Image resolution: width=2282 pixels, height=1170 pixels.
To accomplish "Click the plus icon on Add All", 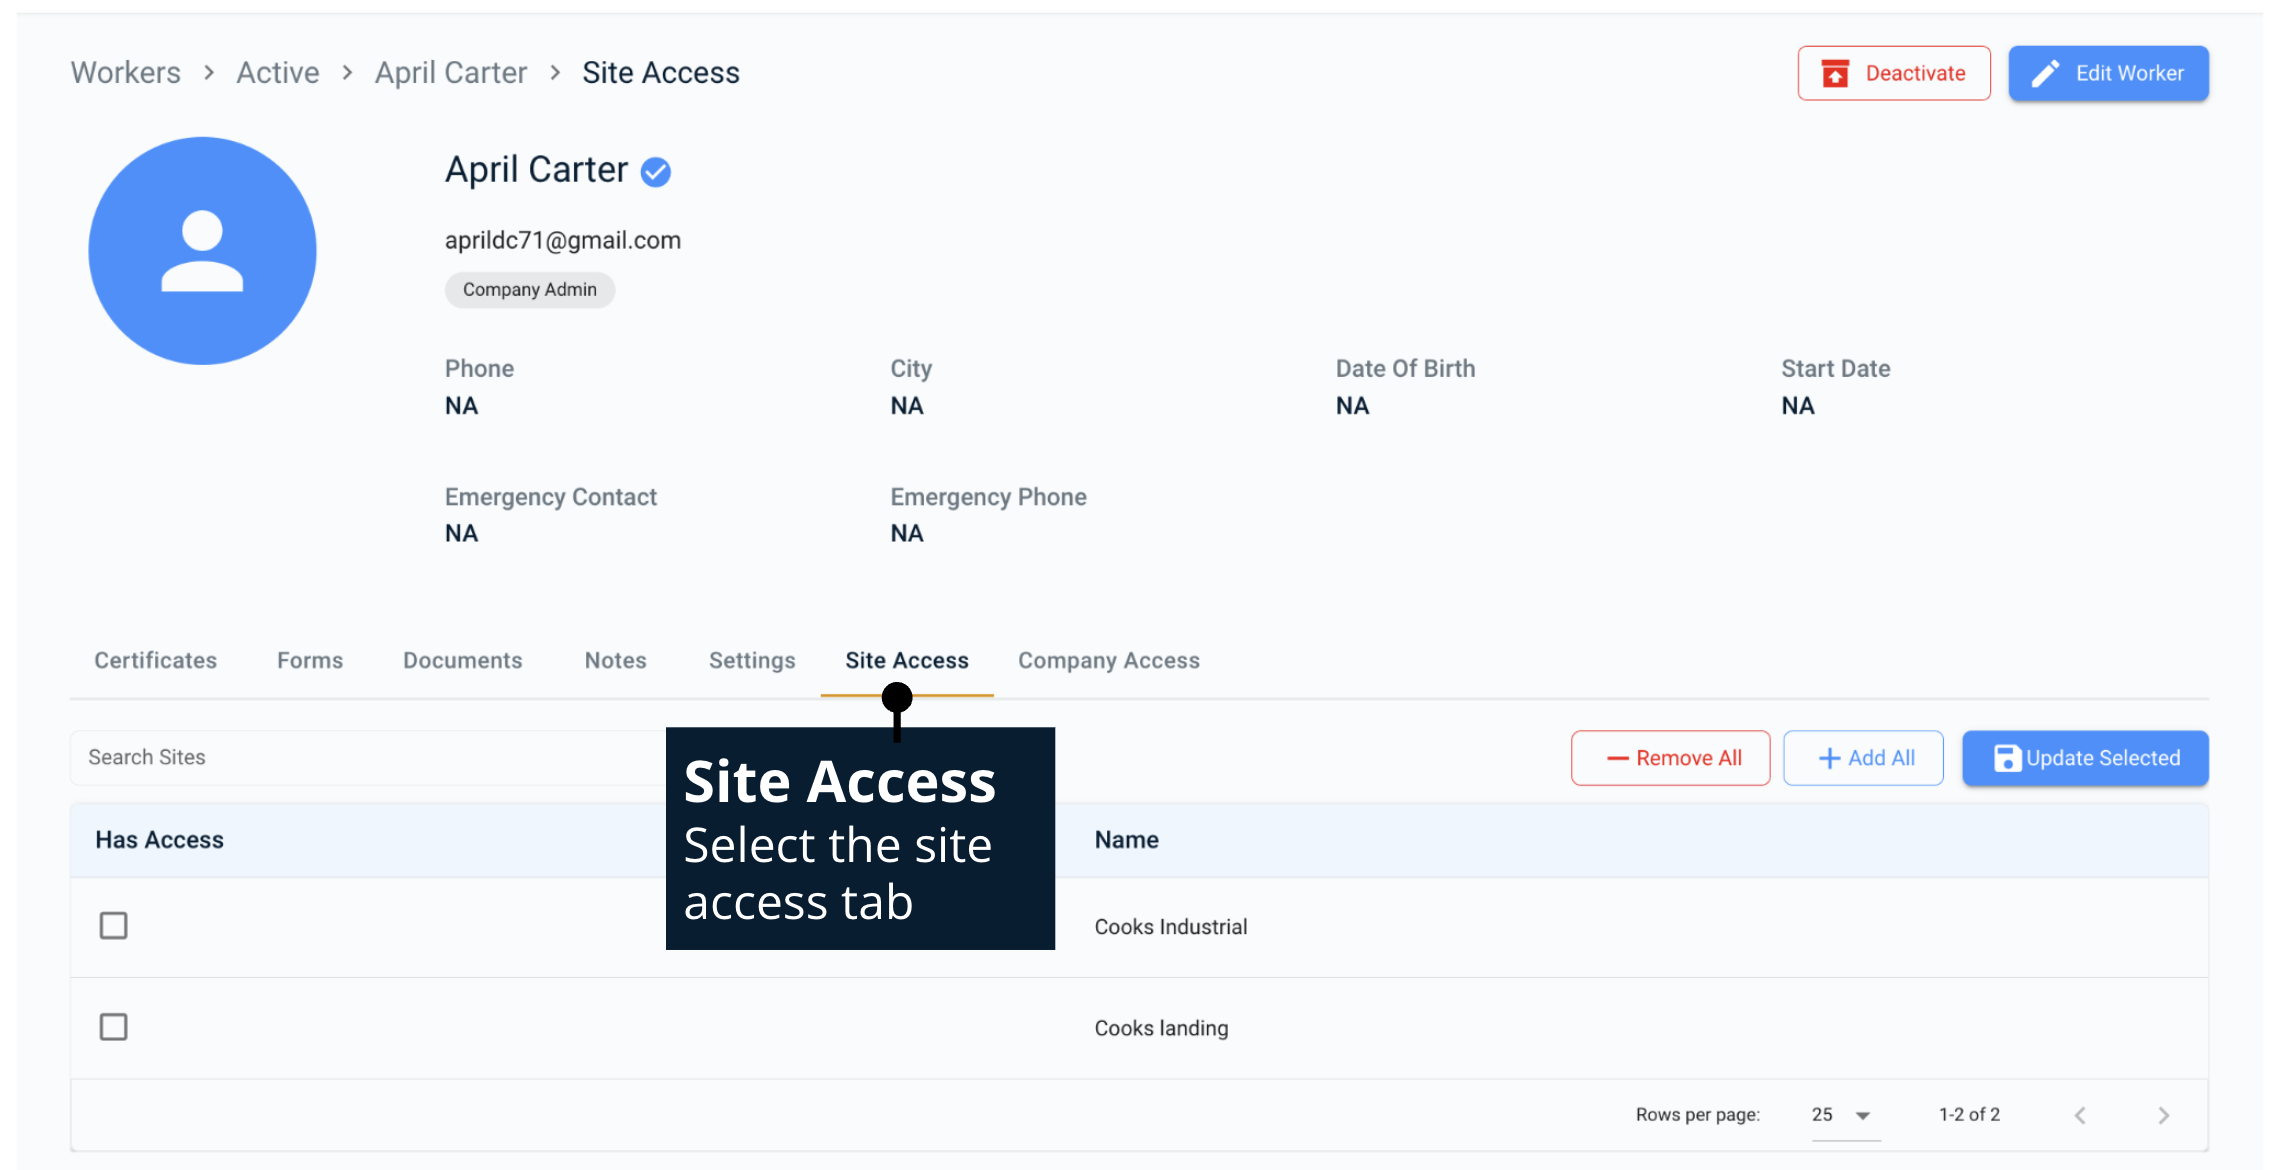I will click(1829, 758).
